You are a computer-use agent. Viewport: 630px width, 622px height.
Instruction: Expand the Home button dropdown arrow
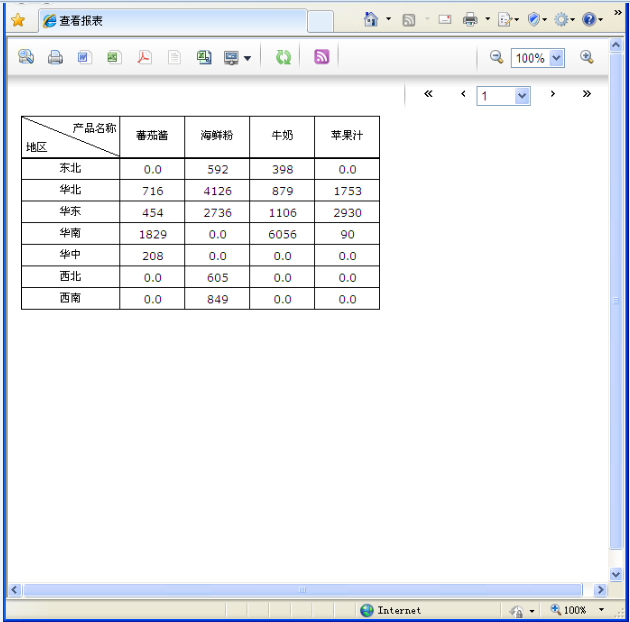389,18
